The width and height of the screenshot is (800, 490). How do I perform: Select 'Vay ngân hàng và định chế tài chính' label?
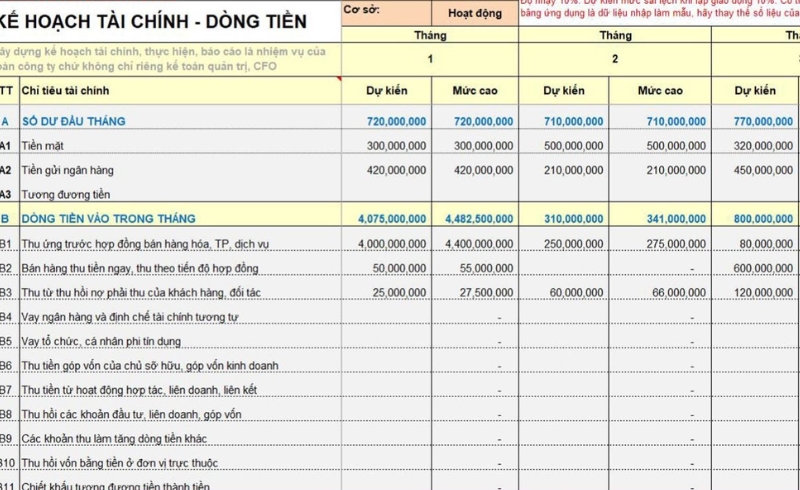130,317
